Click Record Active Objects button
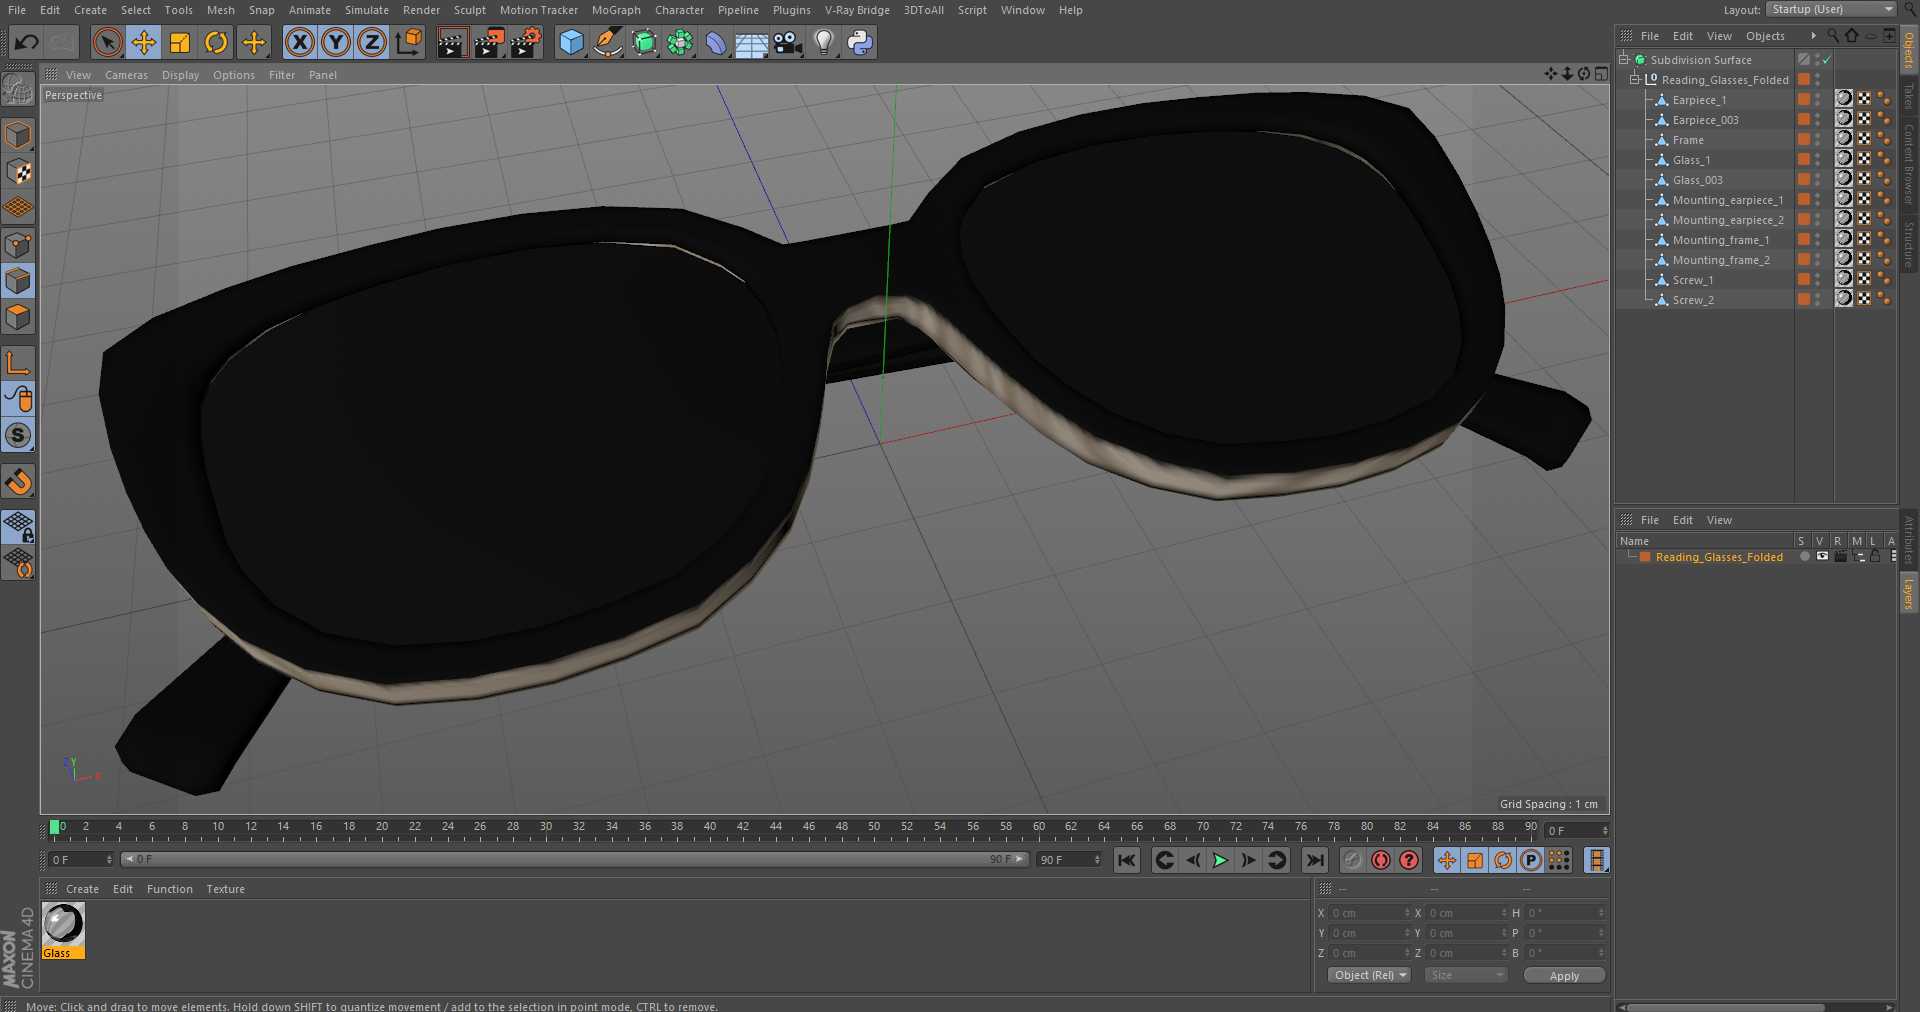 pyautogui.click(x=1353, y=860)
